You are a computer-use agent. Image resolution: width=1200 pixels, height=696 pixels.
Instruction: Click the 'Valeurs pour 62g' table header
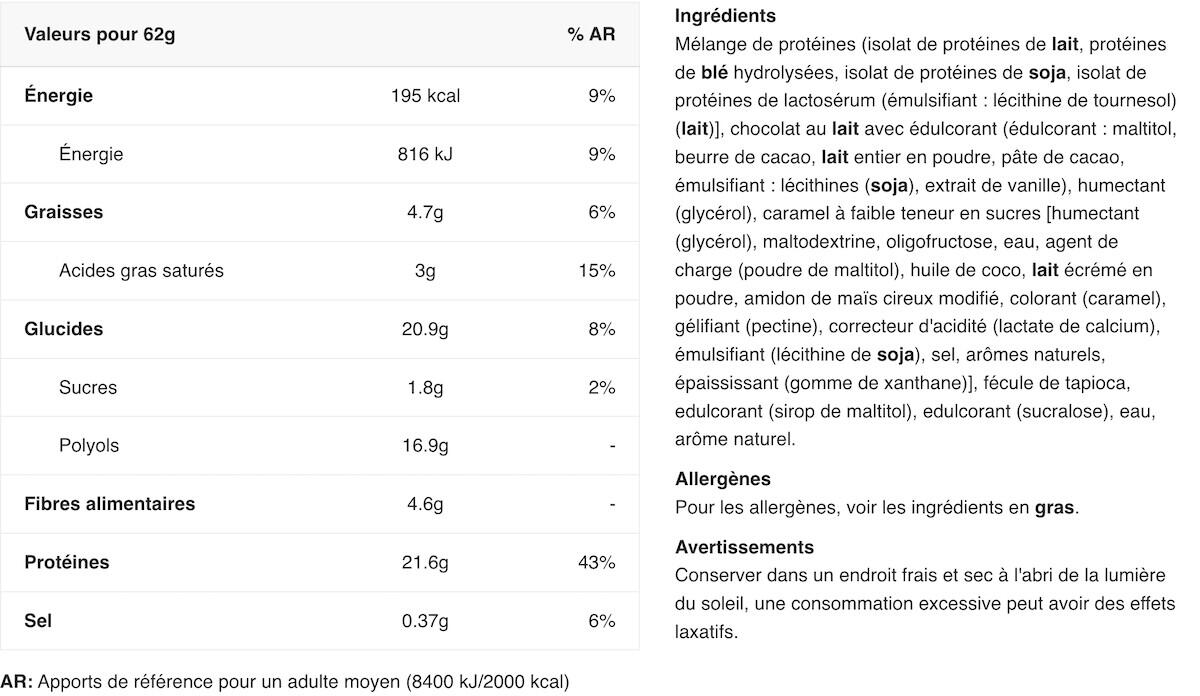pos(100,35)
